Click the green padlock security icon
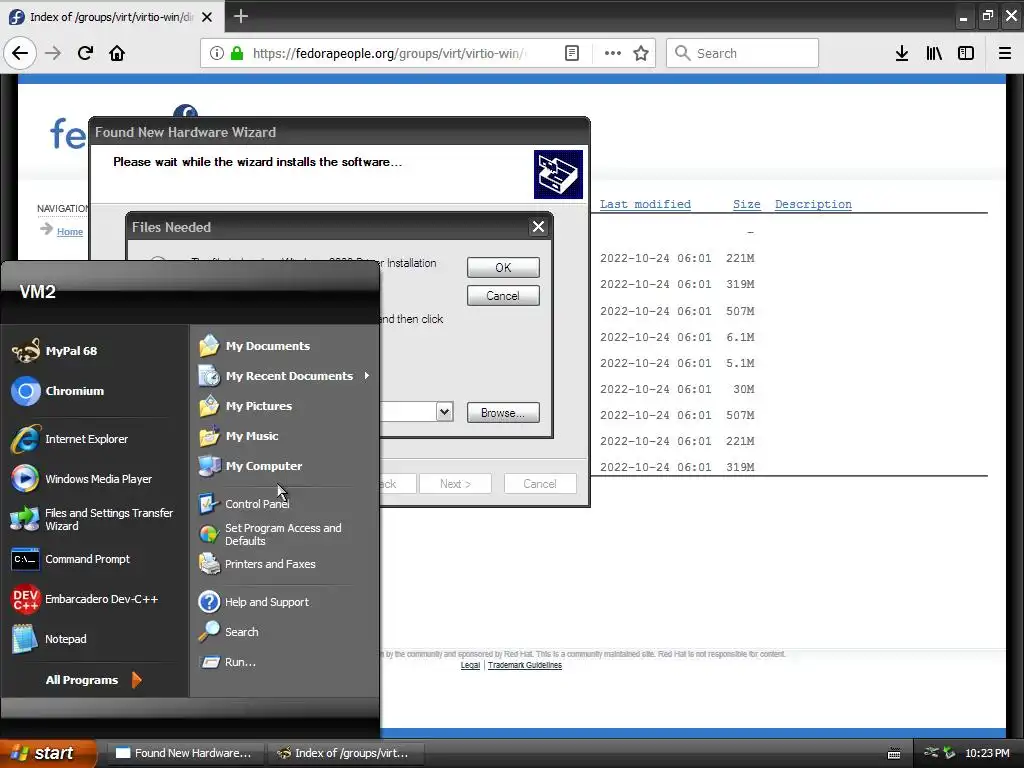The image size is (1024, 768). click(237, 53)
